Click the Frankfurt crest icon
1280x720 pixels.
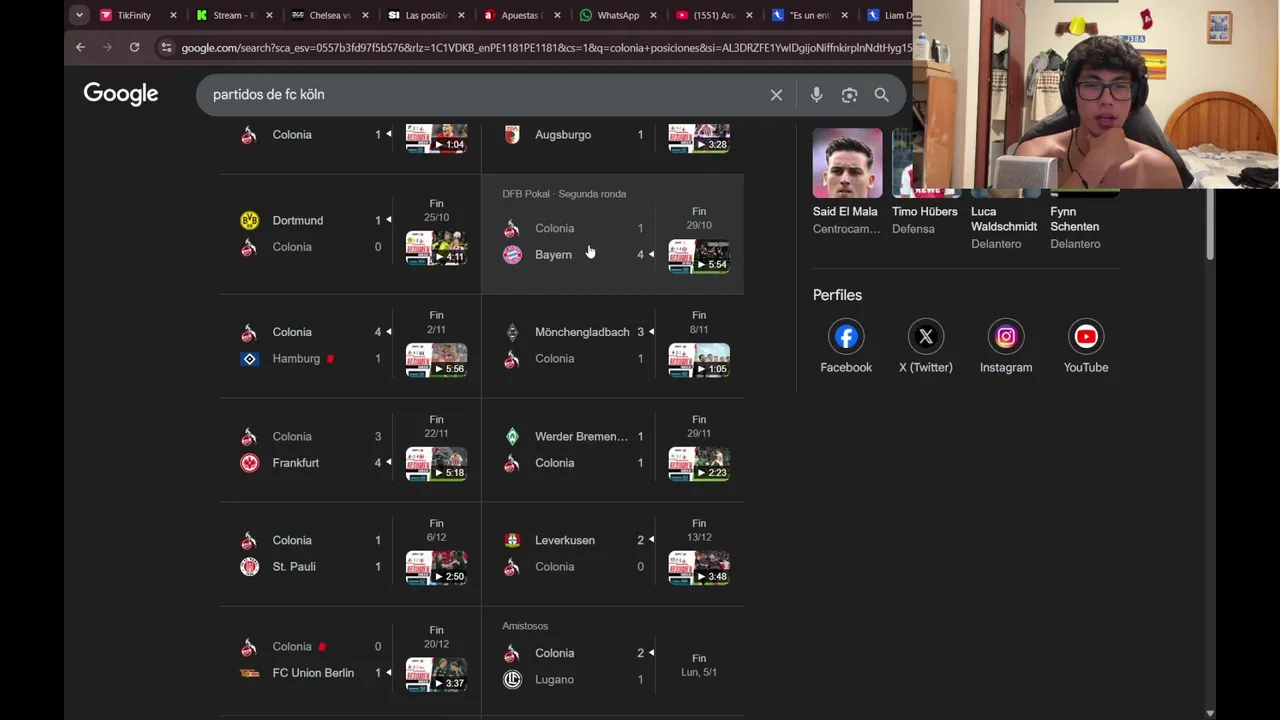(250, 463)
